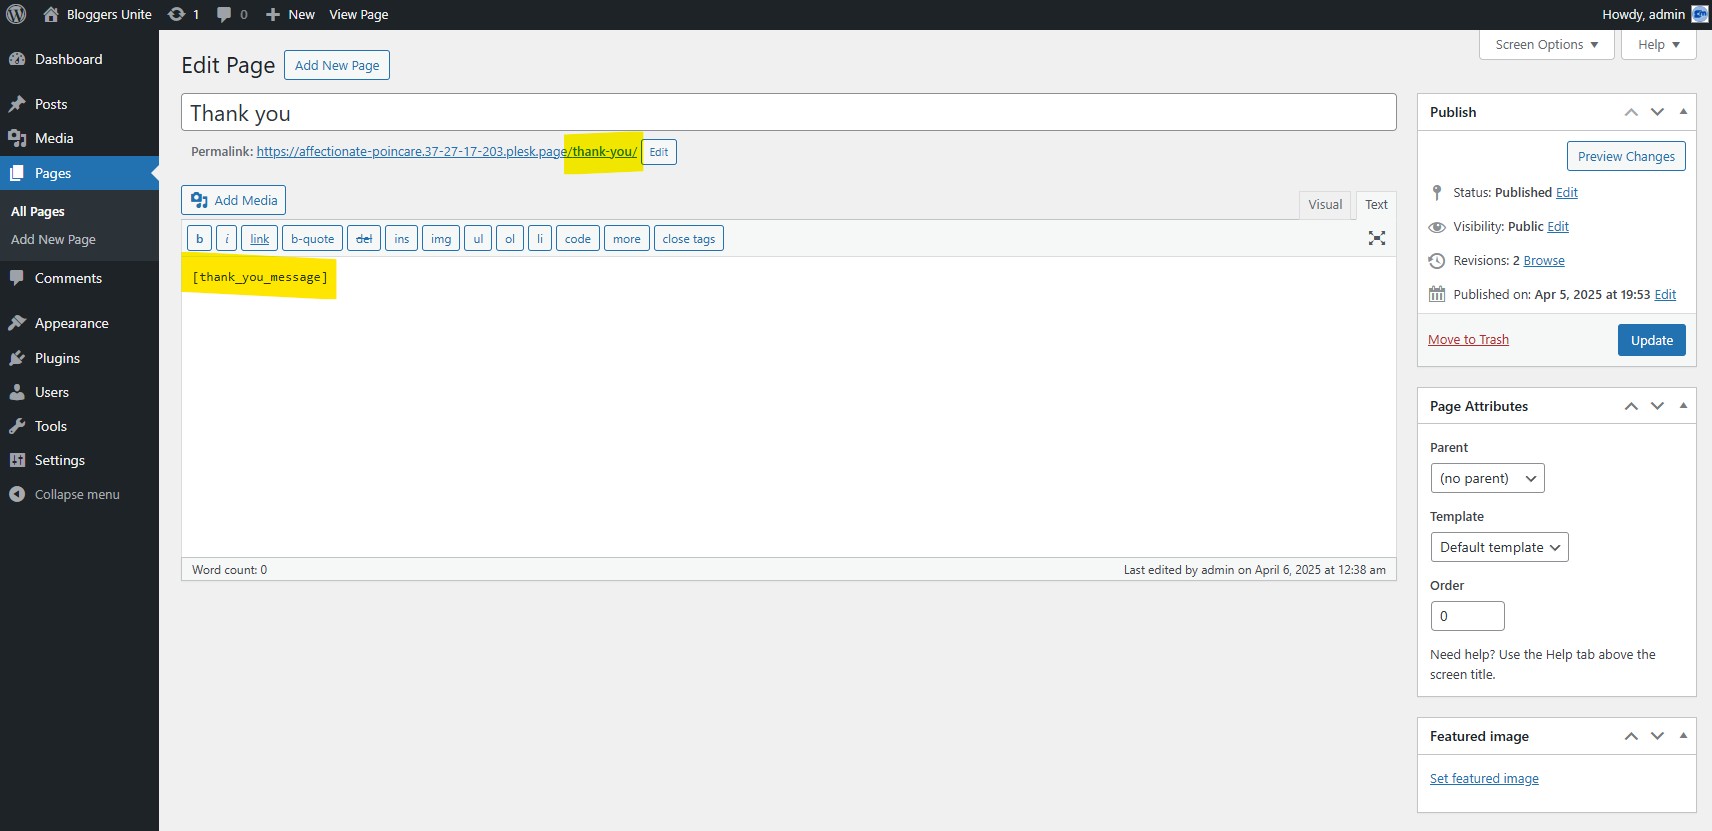Image resolution: width=1712 pixels, height=831 pixels.
Task: Insert the more tag
Action: [627, 239]
